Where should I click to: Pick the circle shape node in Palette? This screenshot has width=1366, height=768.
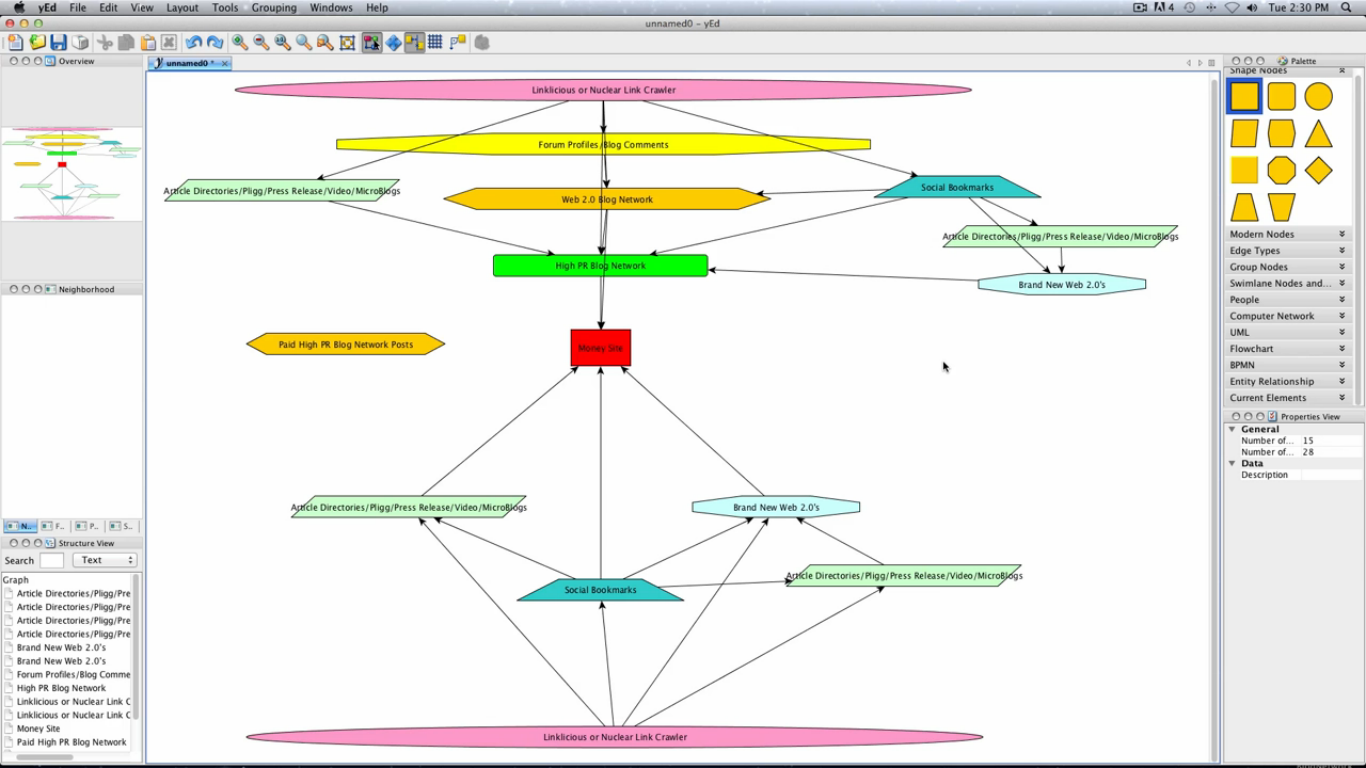(x=1318, y=97)
